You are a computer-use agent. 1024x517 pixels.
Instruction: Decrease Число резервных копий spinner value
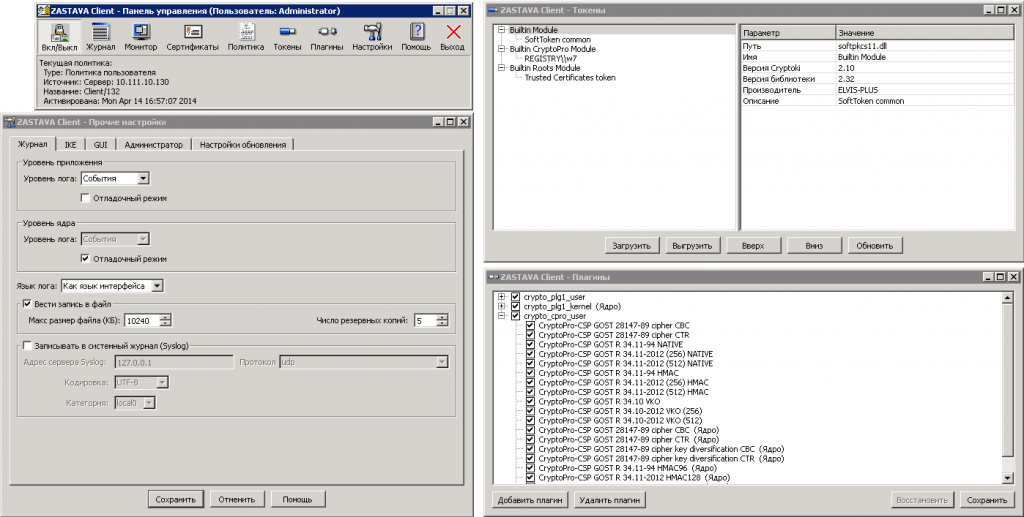[443, 324]
